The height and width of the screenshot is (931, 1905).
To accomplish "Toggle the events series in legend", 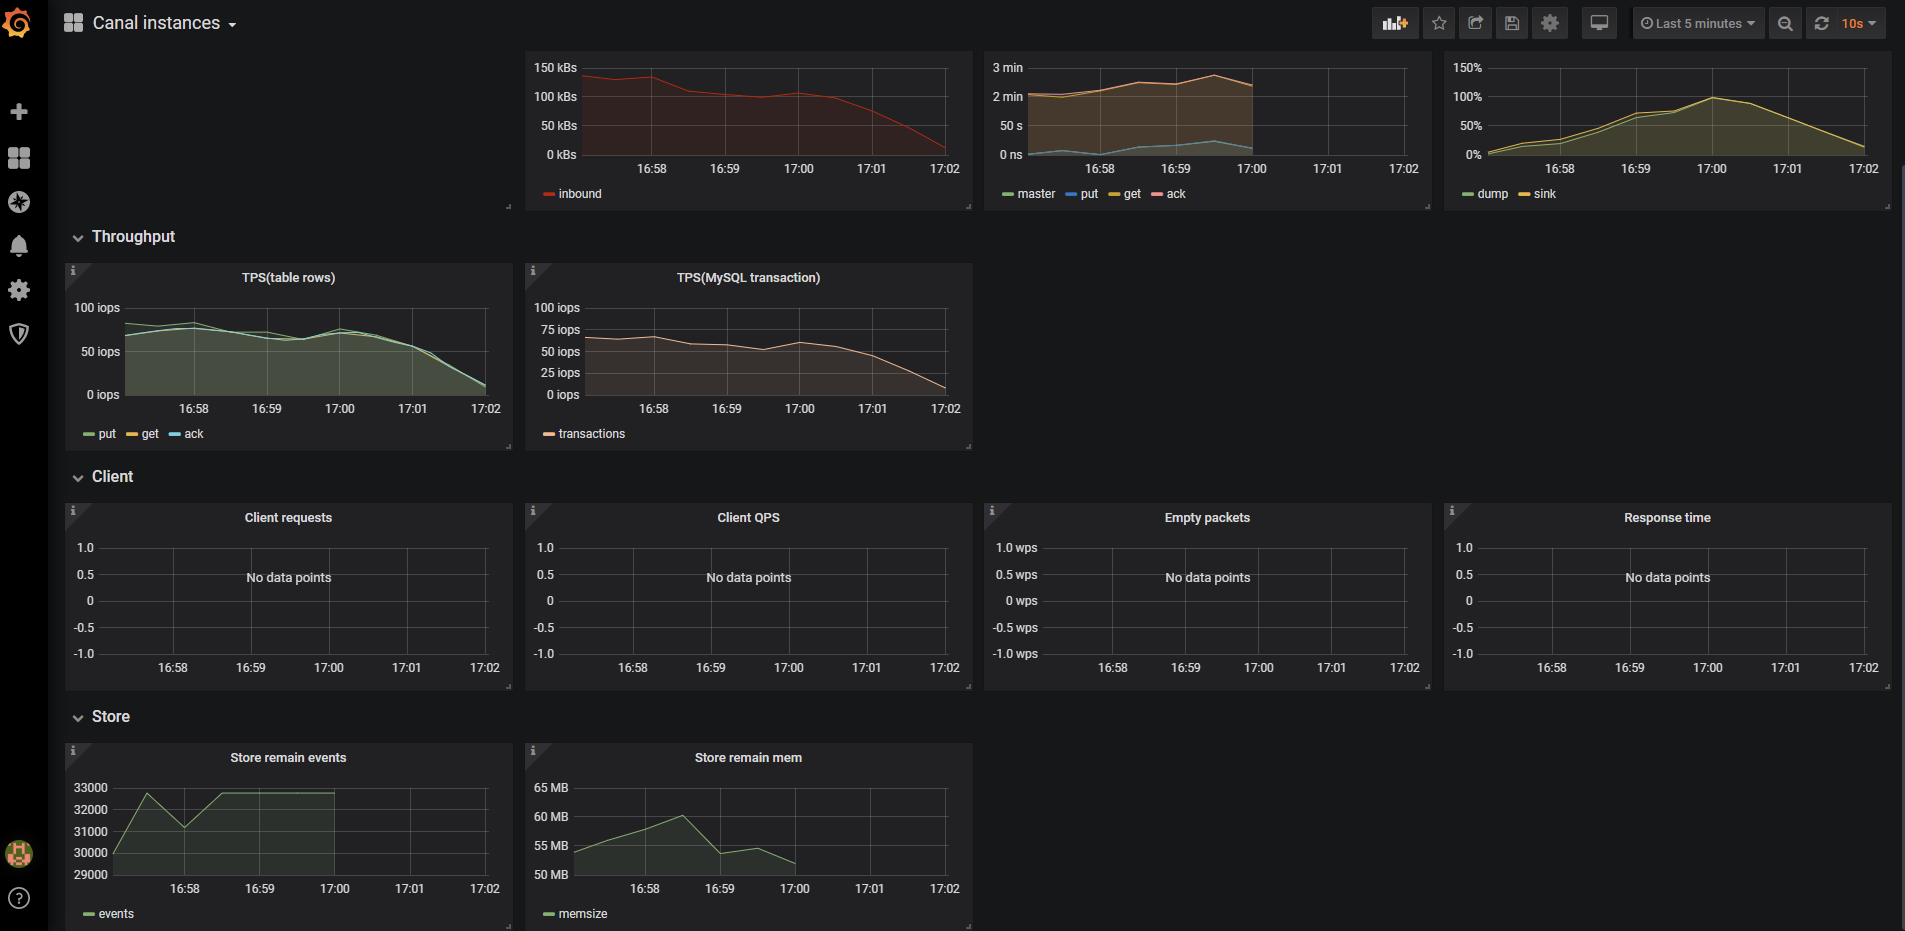I will point(116,914).
